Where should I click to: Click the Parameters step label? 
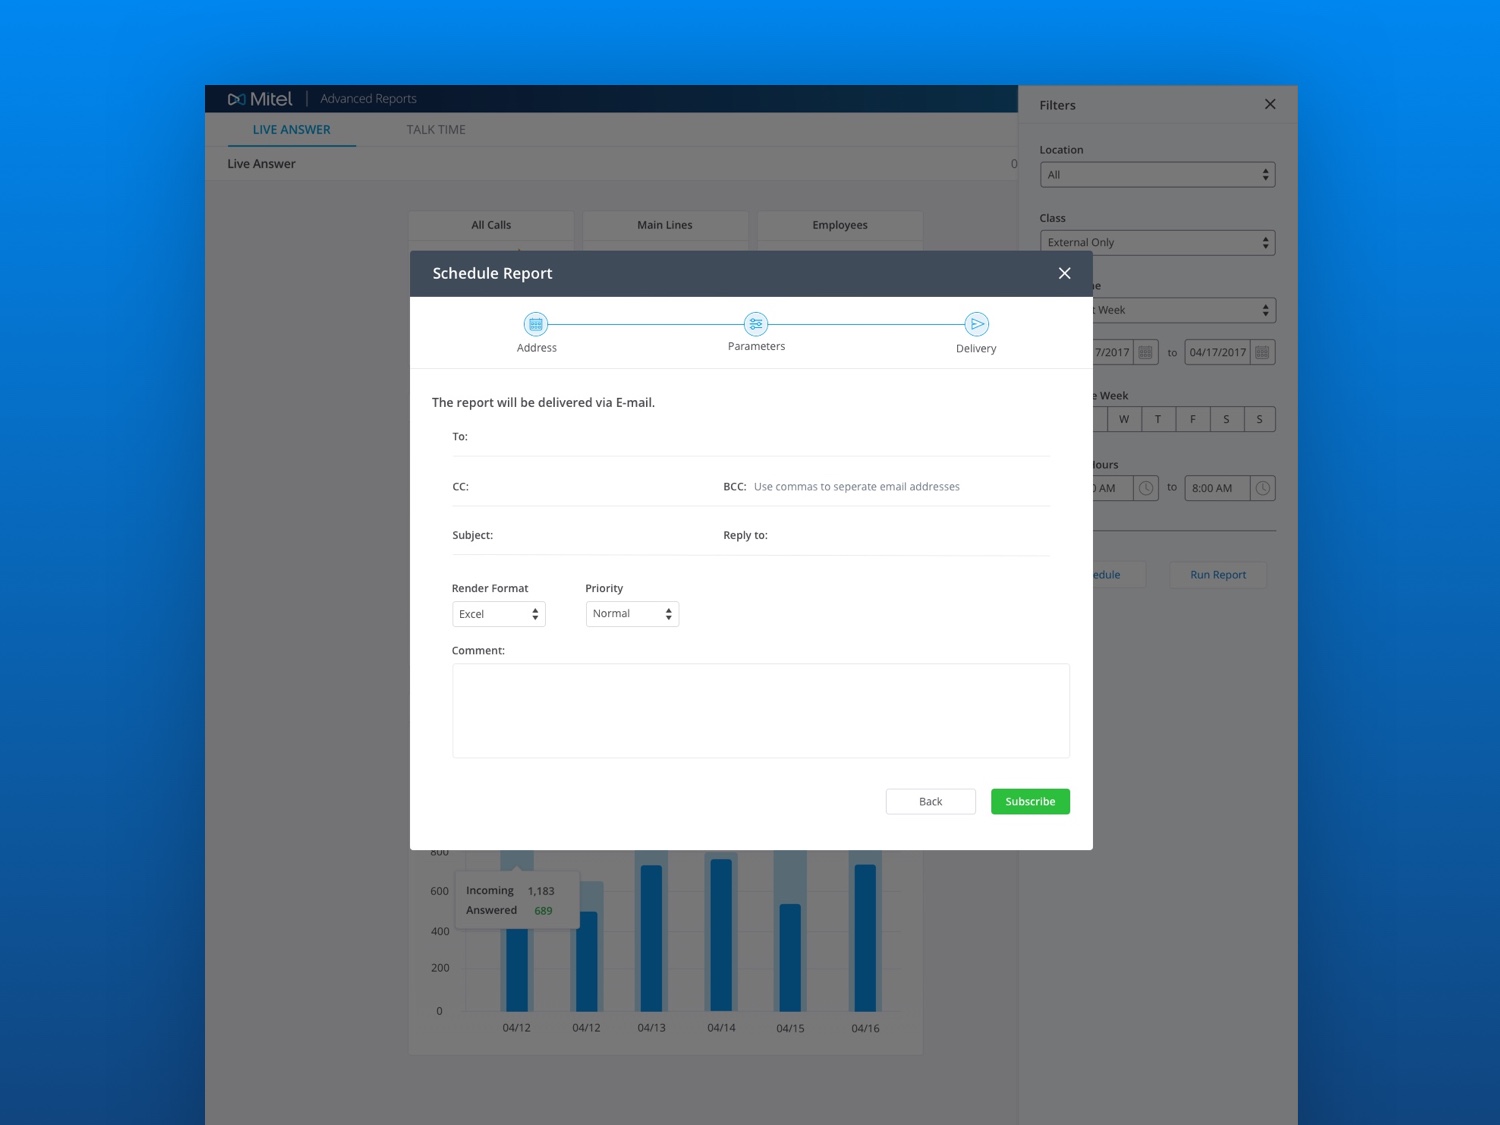756,346
